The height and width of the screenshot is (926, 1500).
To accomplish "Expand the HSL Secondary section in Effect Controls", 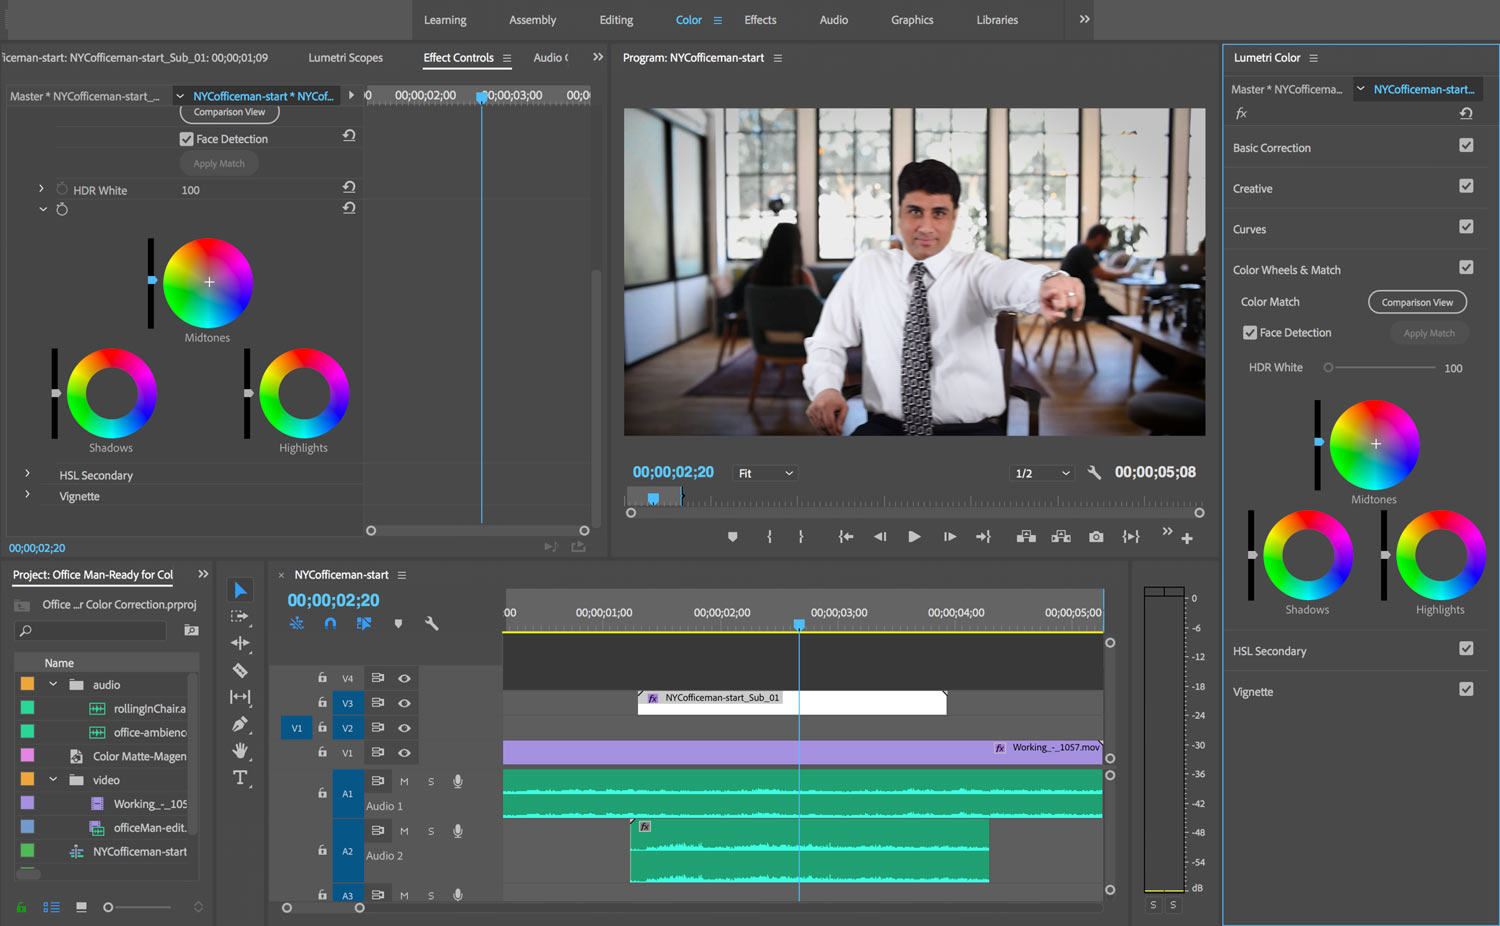I will click(27, 474).
